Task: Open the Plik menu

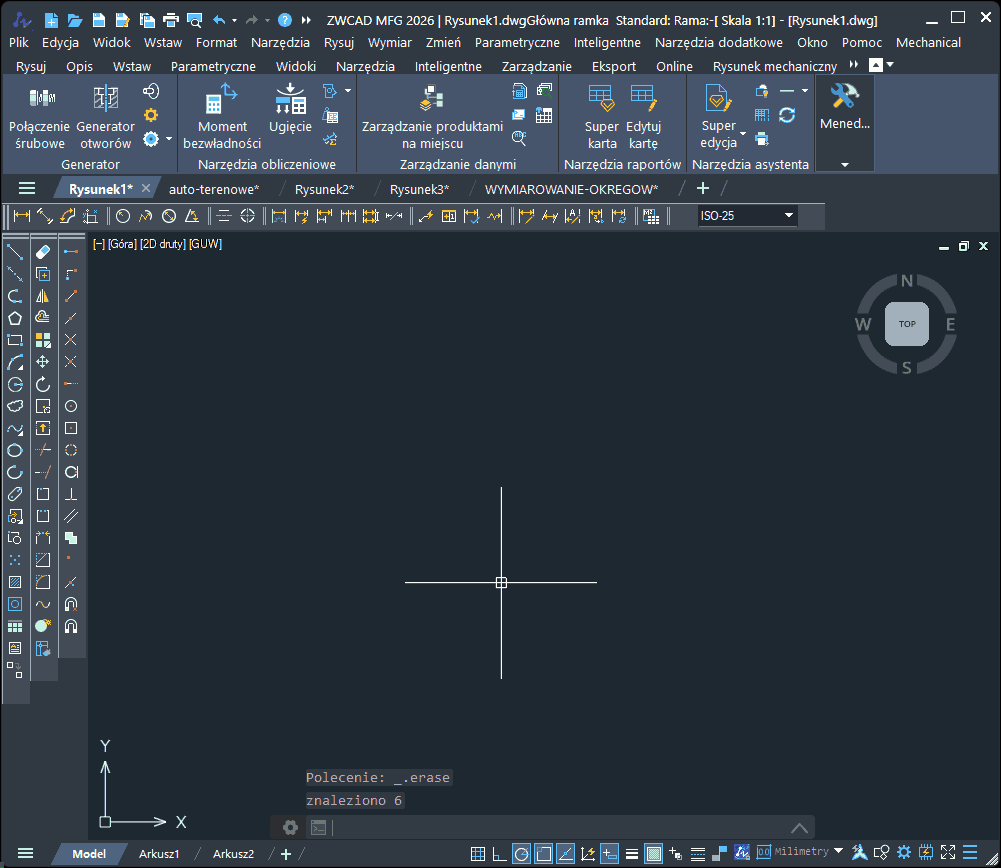Action: [x=19, y=43]
